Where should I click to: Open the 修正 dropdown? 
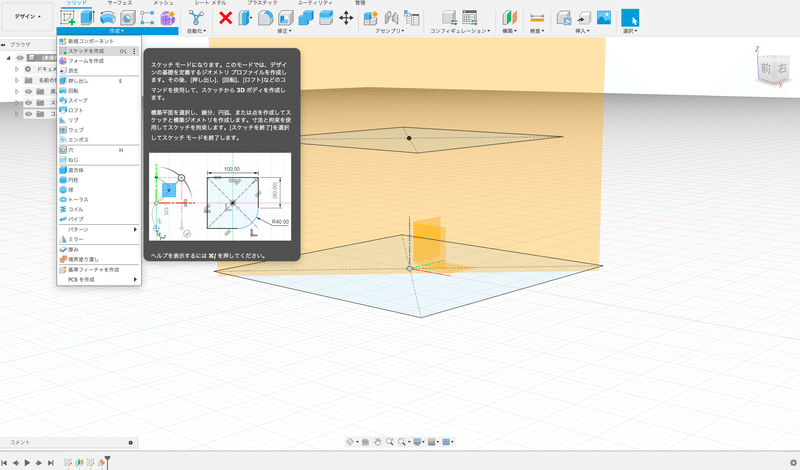tap(284, 31)
